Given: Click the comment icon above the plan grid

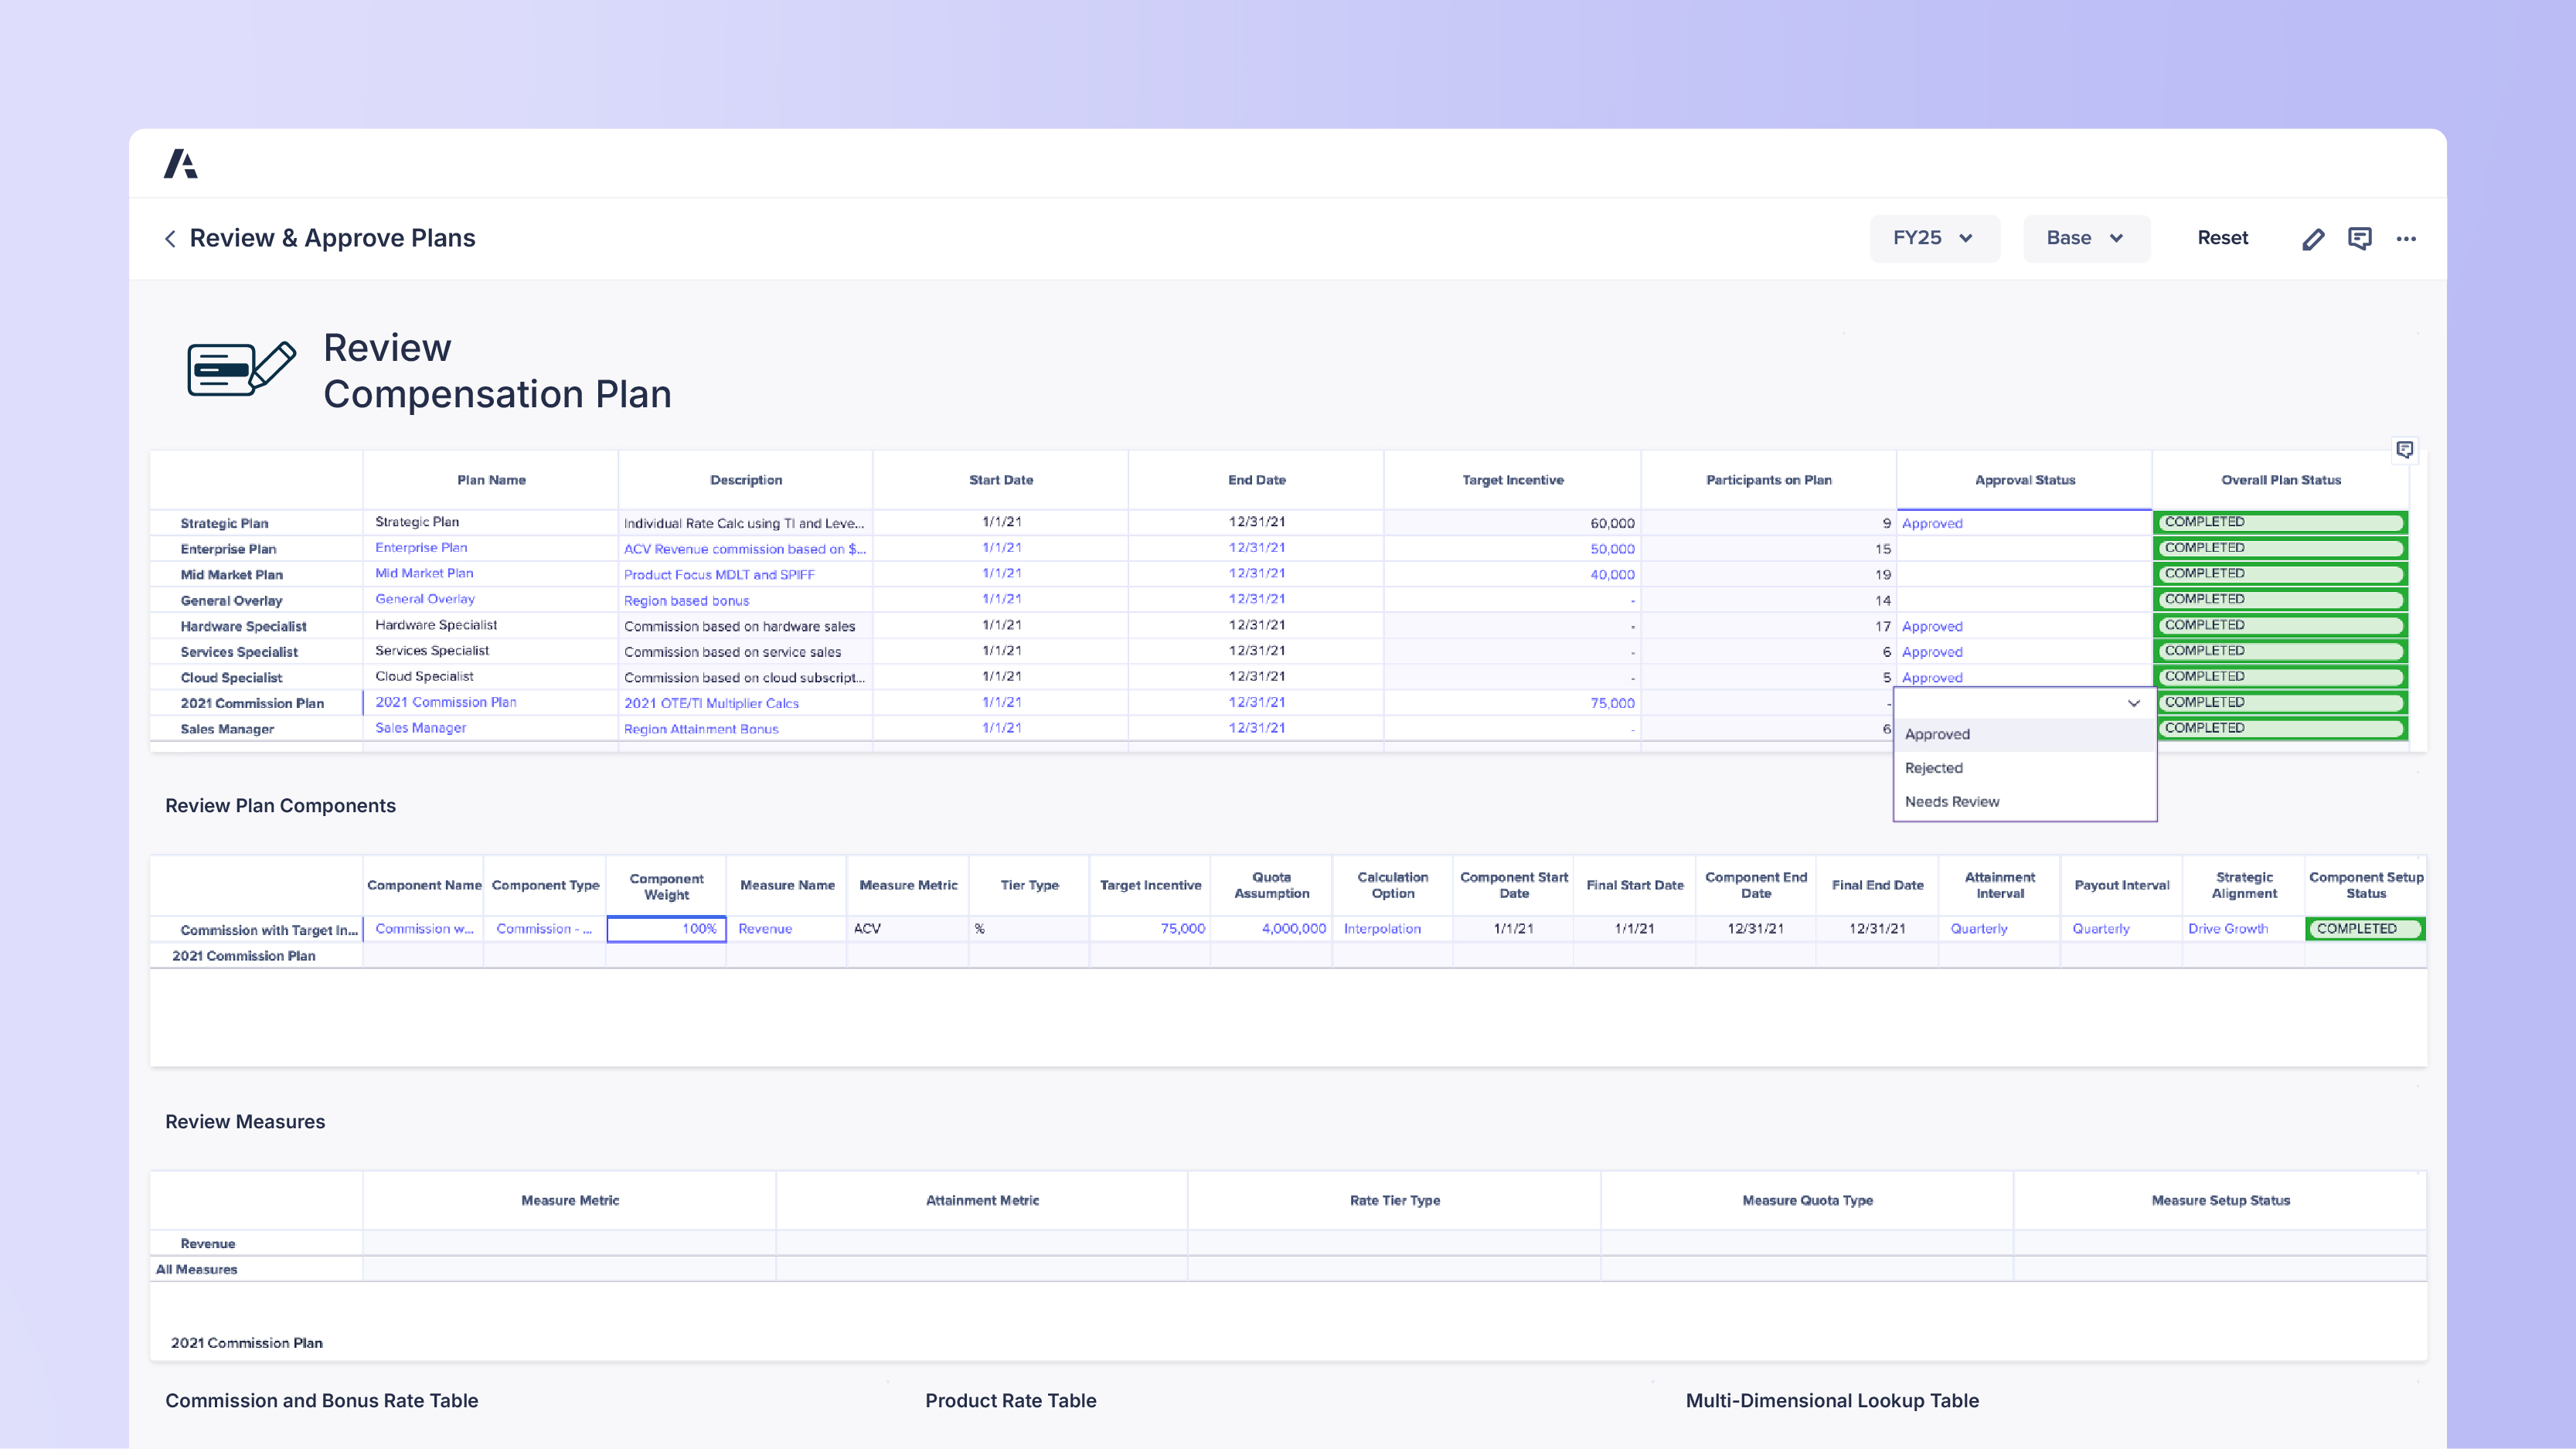Looking at the screenshot, I should (x=2405, y=449).
